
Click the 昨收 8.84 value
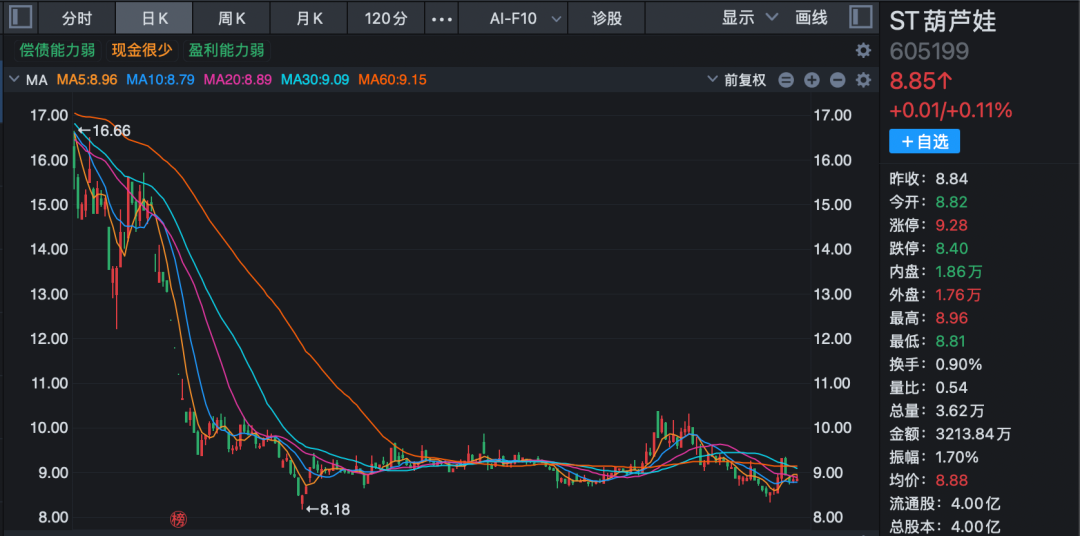[x=952, y=179]
